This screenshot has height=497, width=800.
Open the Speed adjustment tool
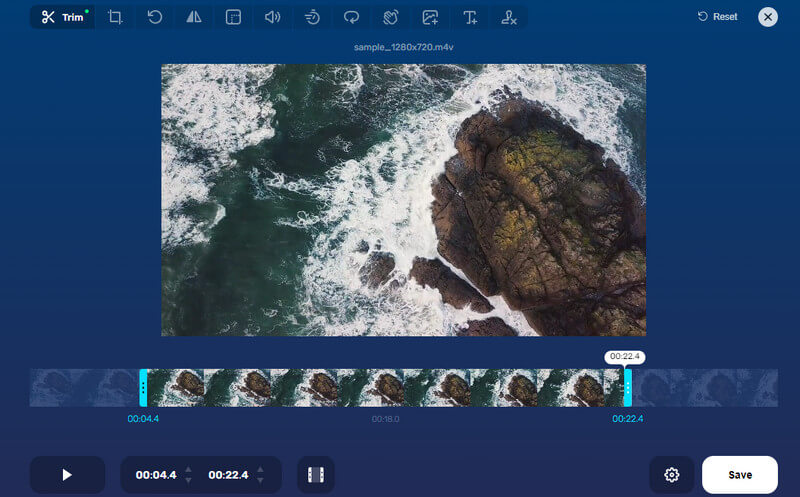[x=311, y=17]
